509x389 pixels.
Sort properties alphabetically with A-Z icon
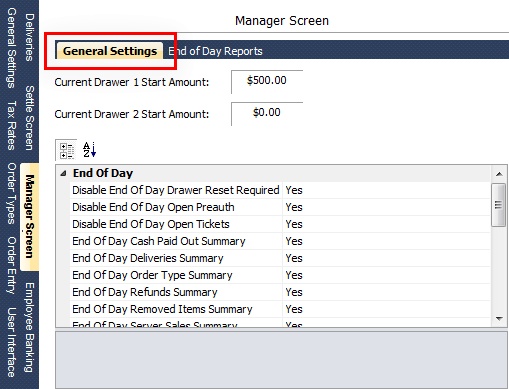click(x=89, y=150)
